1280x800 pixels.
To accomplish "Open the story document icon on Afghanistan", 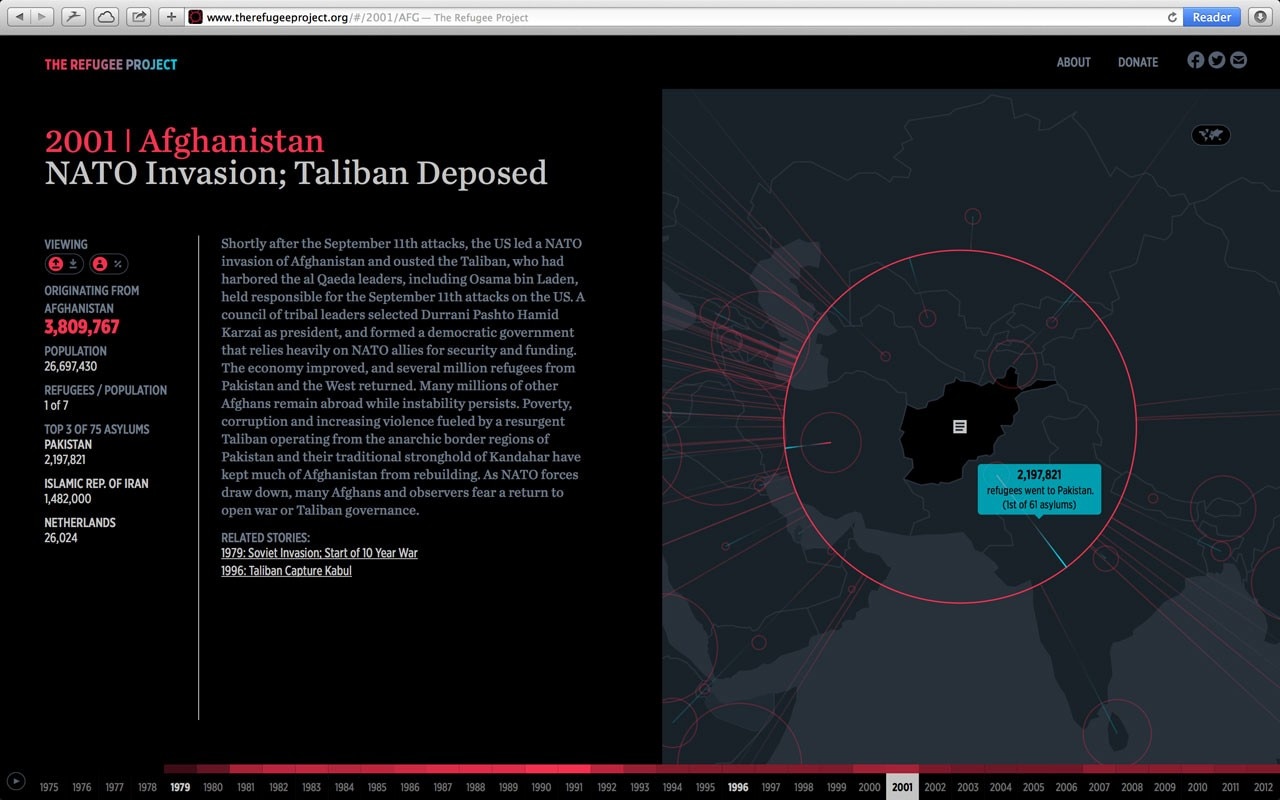I will point(960,427).
